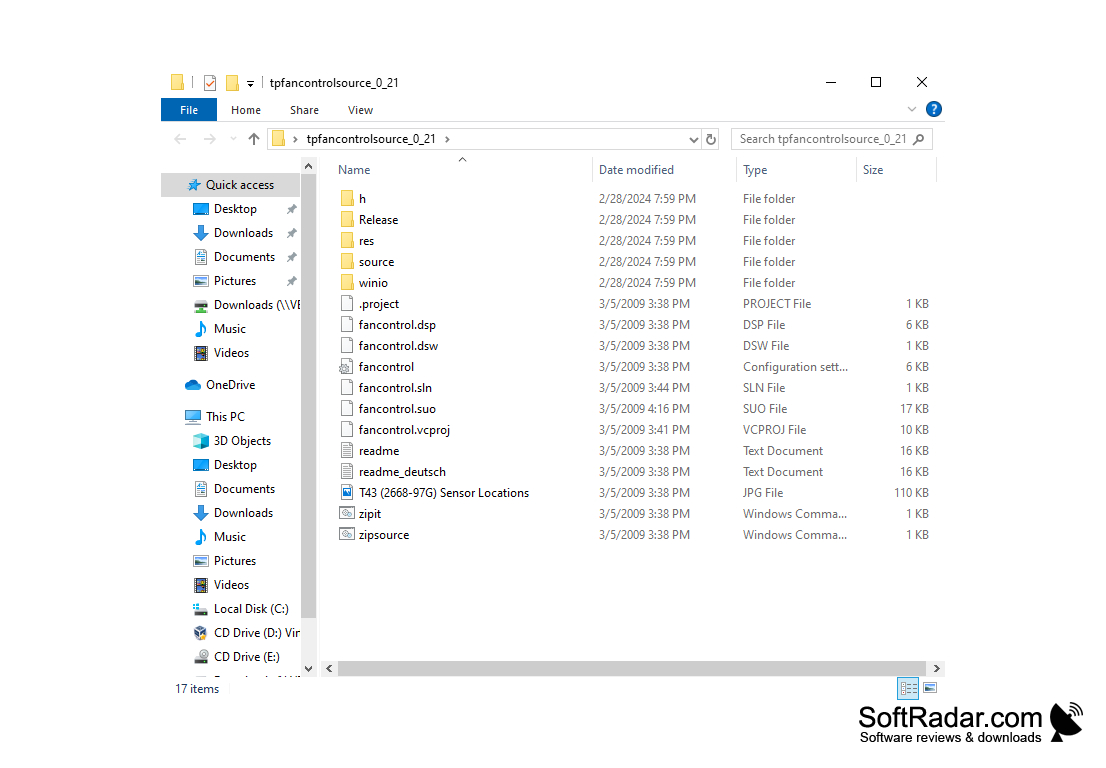
Task: Sort files by the Name column header
Action: point(353,169)
